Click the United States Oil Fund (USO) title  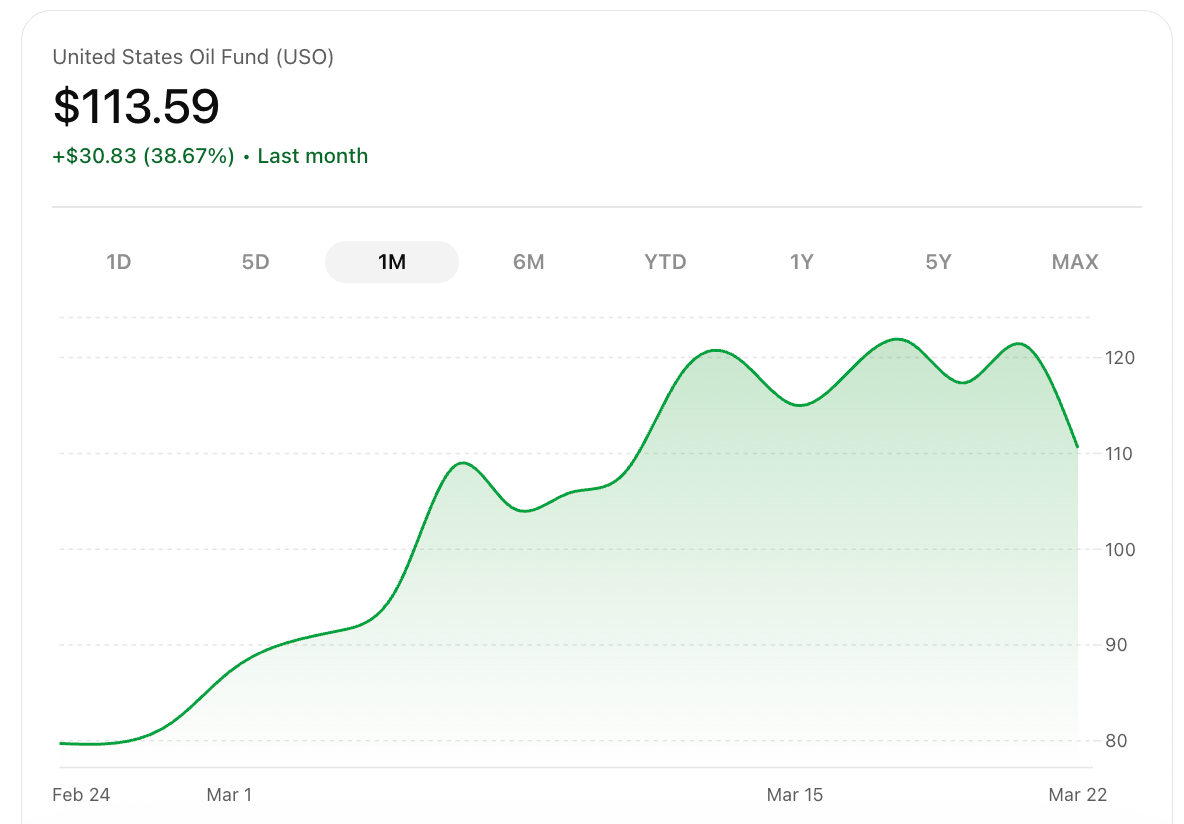(x=193, y=57)
